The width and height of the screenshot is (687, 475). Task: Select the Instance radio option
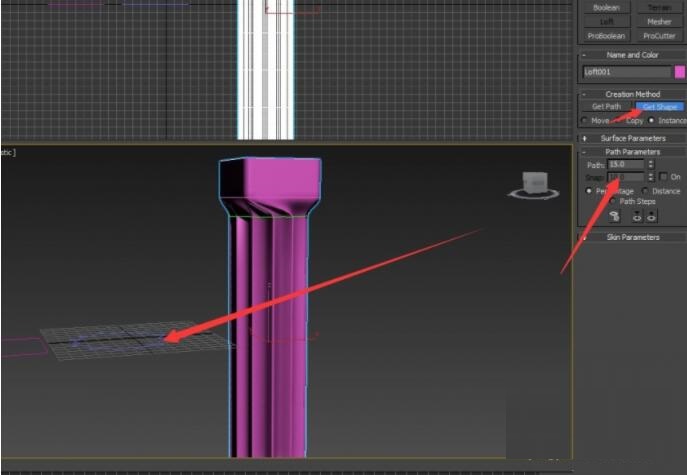[652, 120]
